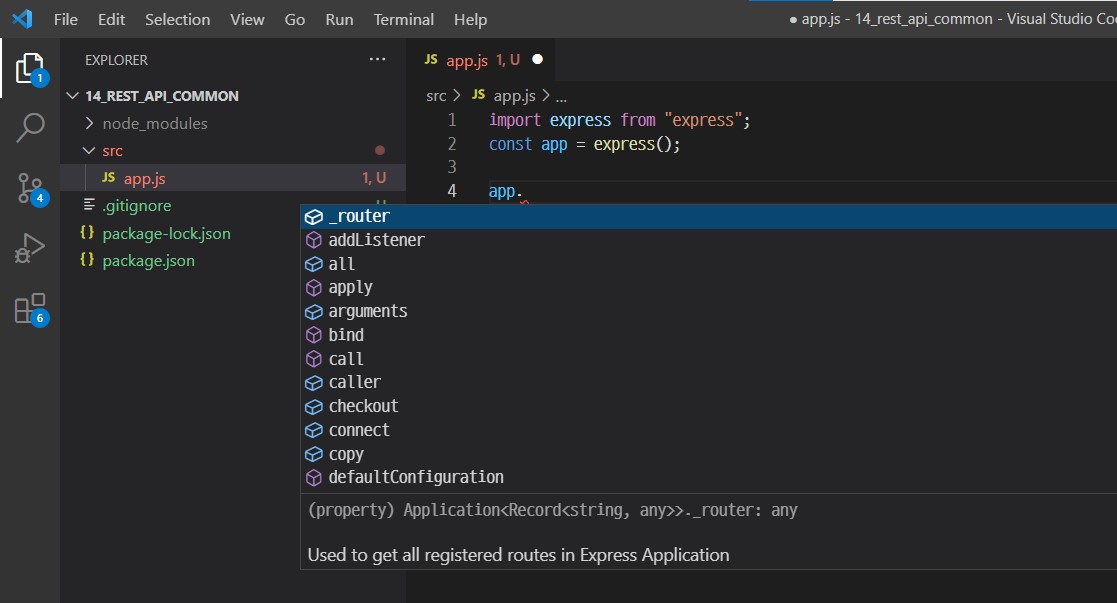
Task: Open Source Control view showing 4 changes
Action: 30,188
